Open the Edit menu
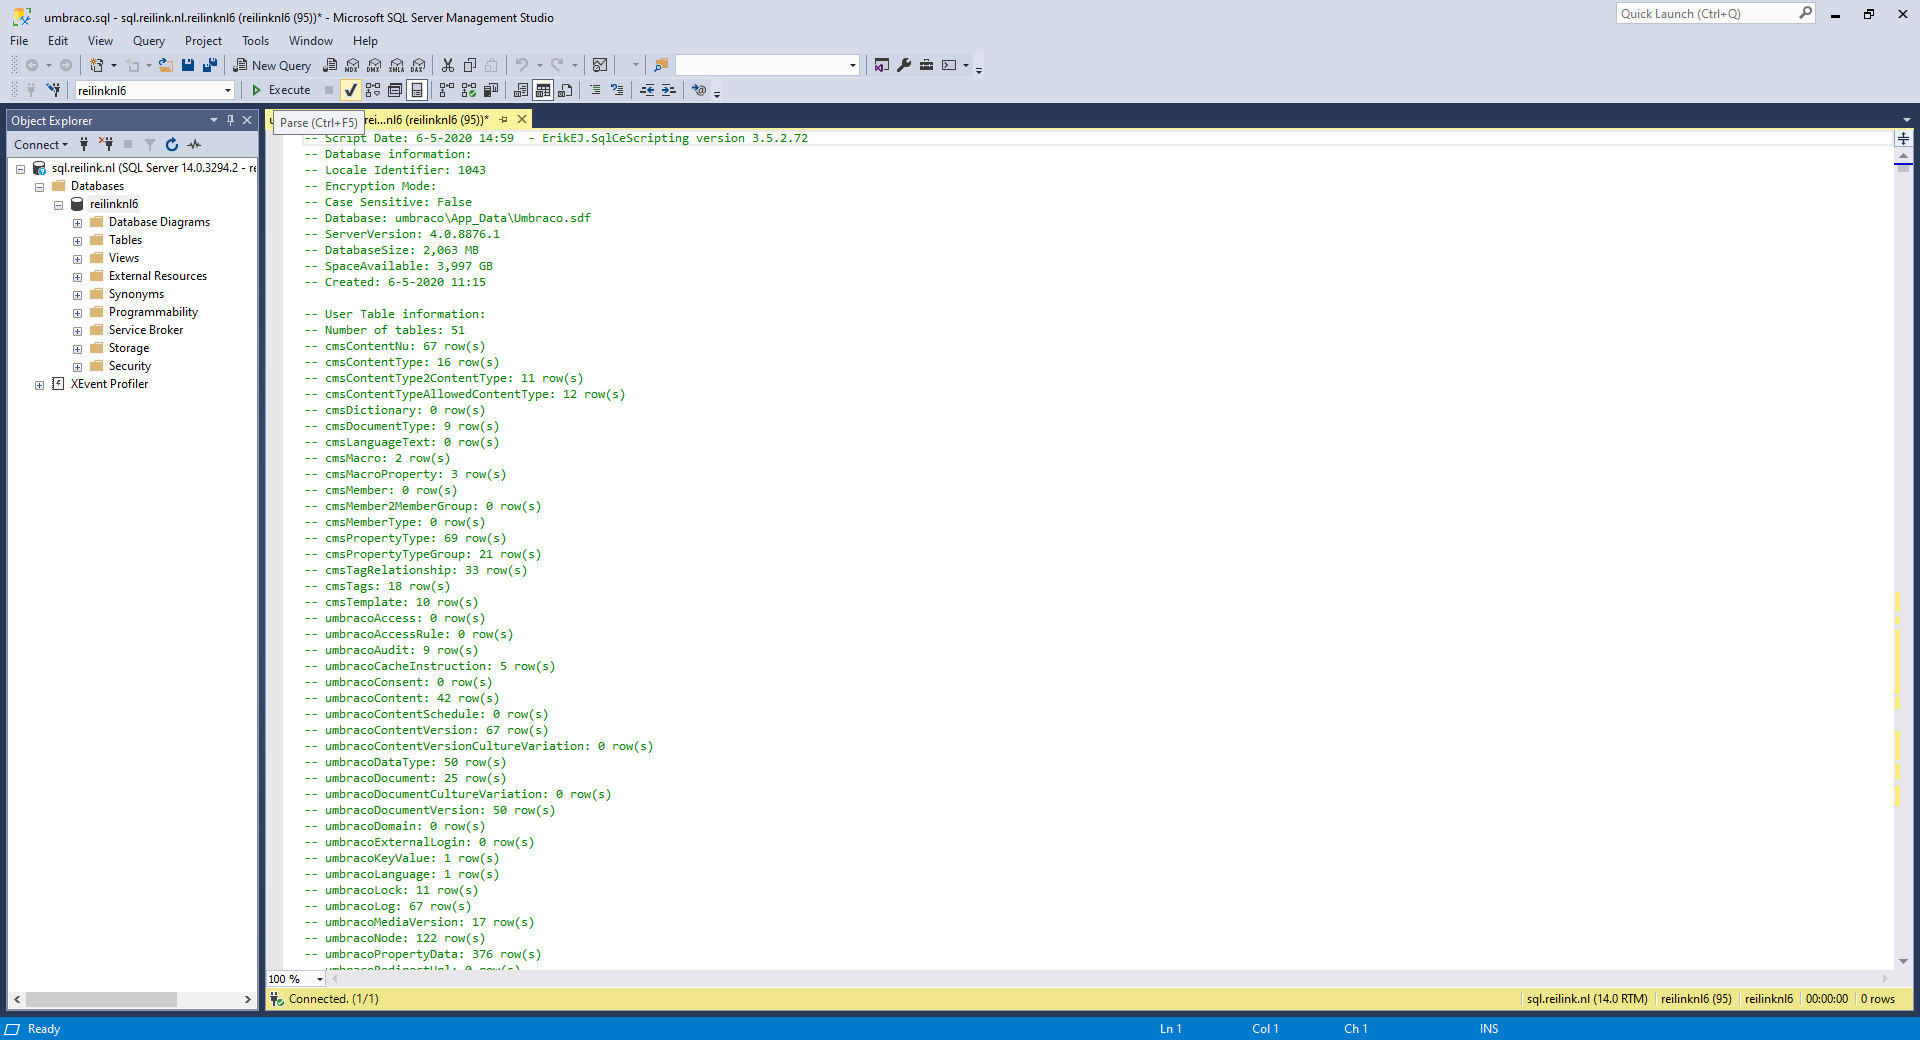 [58, 41]
